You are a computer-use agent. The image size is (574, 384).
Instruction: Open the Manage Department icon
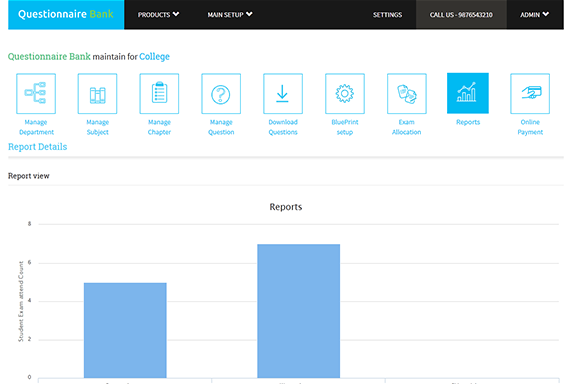tap(36, 94)
